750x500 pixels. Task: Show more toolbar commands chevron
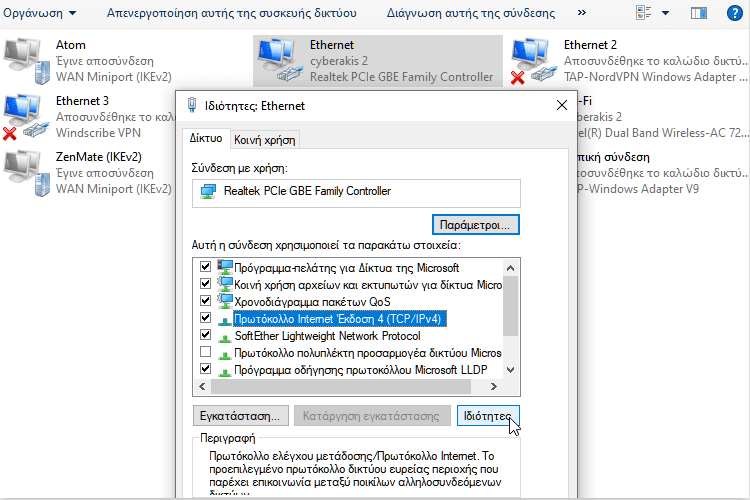point(582,12)
